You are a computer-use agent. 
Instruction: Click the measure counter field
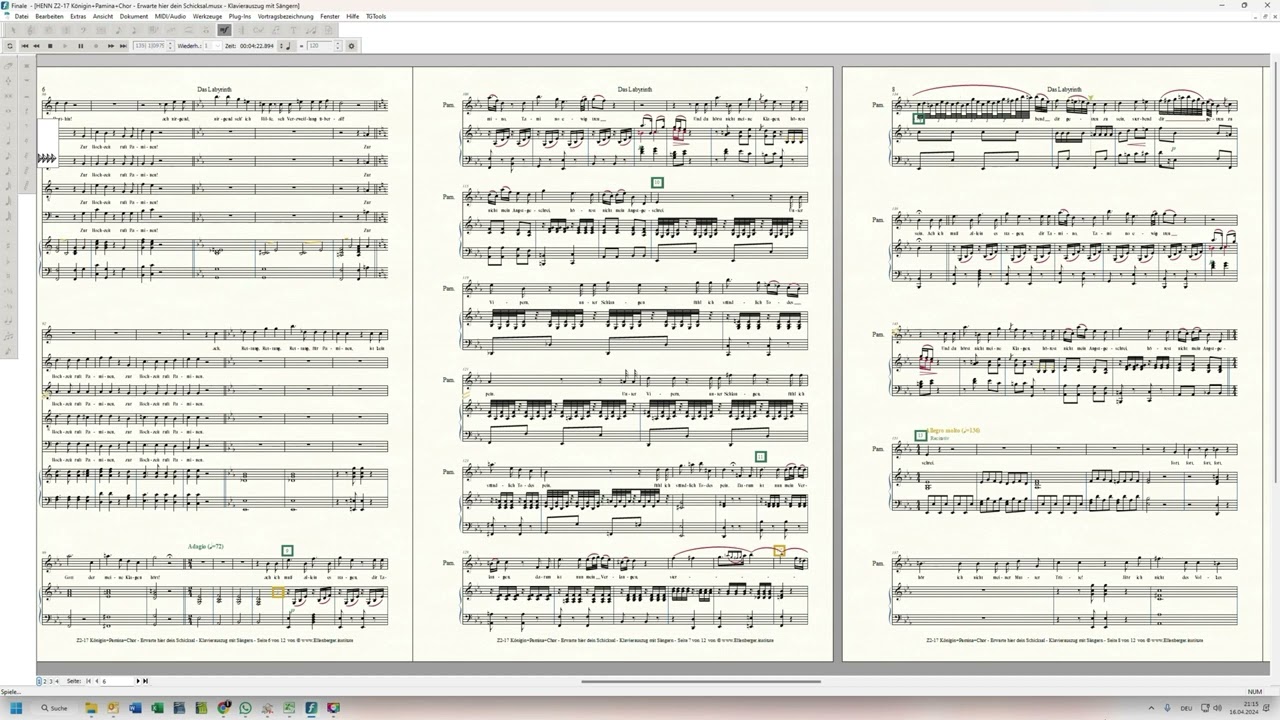click(x=149, y=46)
